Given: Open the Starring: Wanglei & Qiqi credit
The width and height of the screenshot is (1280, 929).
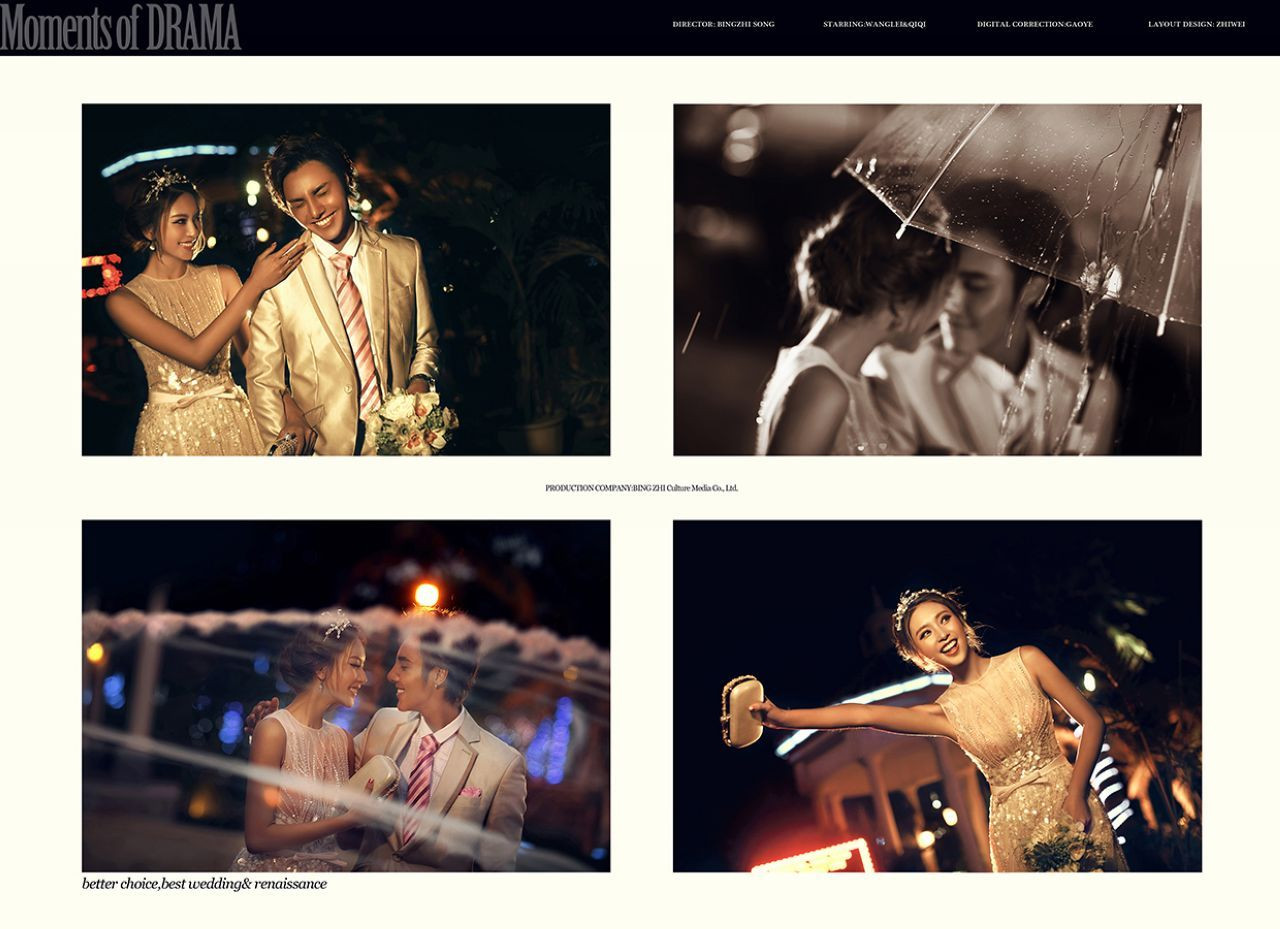Looking at the screenshot, I should (874, 24).
